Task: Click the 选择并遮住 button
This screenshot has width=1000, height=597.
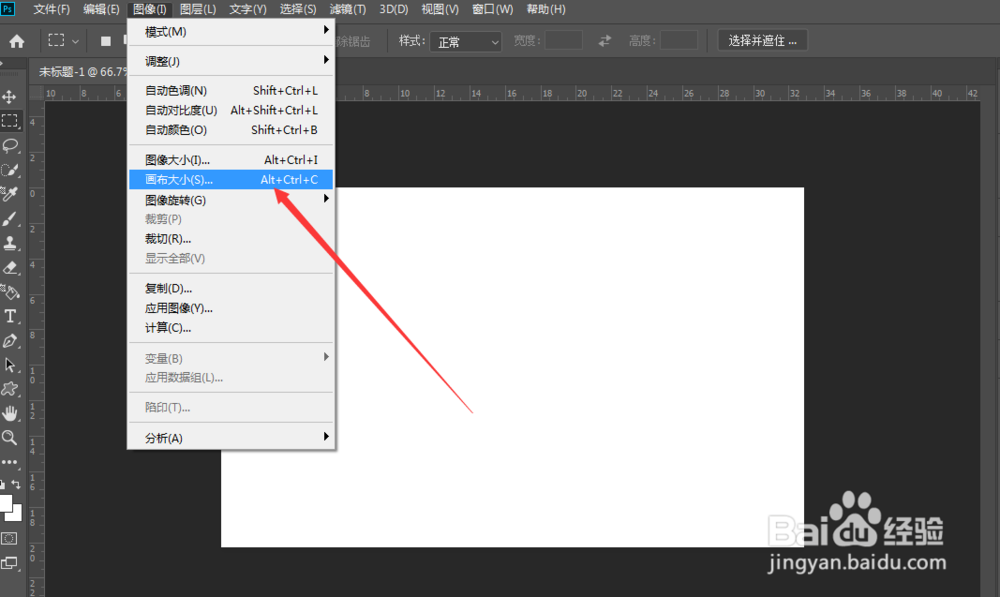Action: tap(763, 40)
